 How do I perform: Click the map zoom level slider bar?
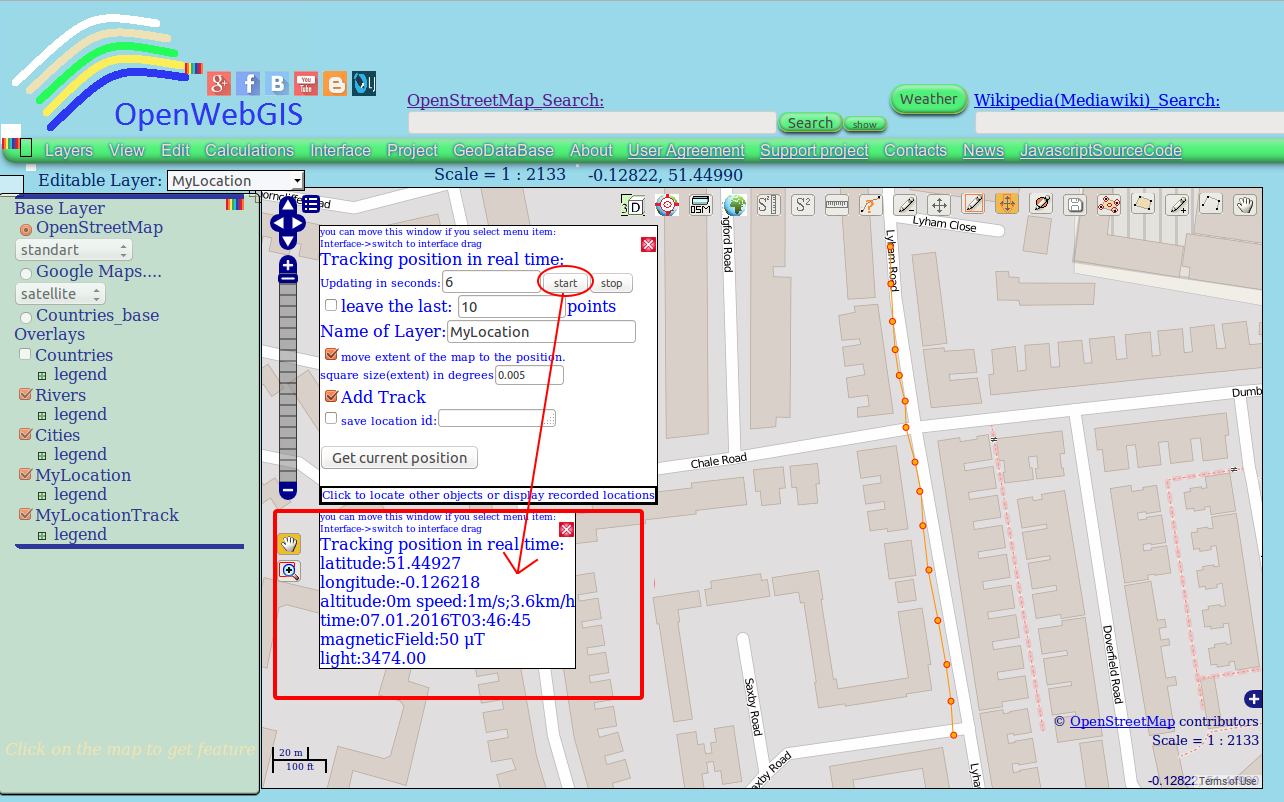pos(288,383)
